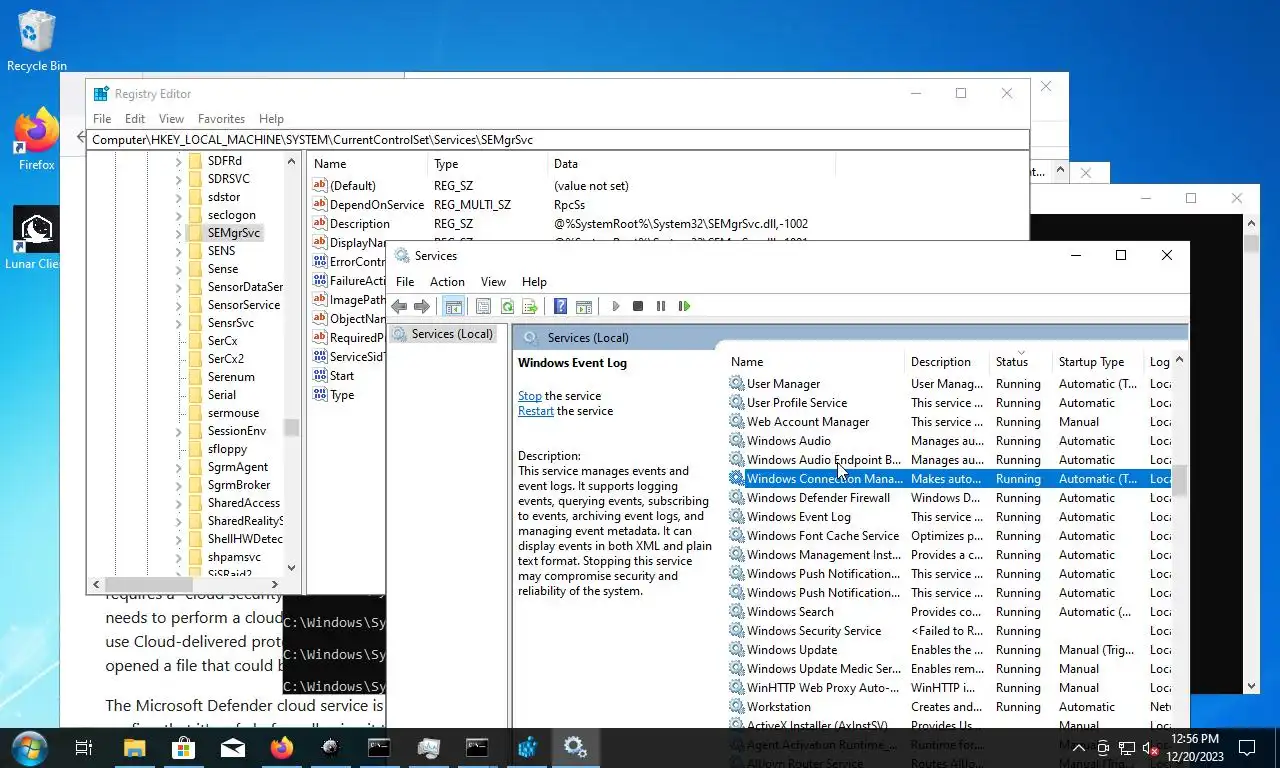
Task: Click the Start Service play icon
Action: click(615, 306)
